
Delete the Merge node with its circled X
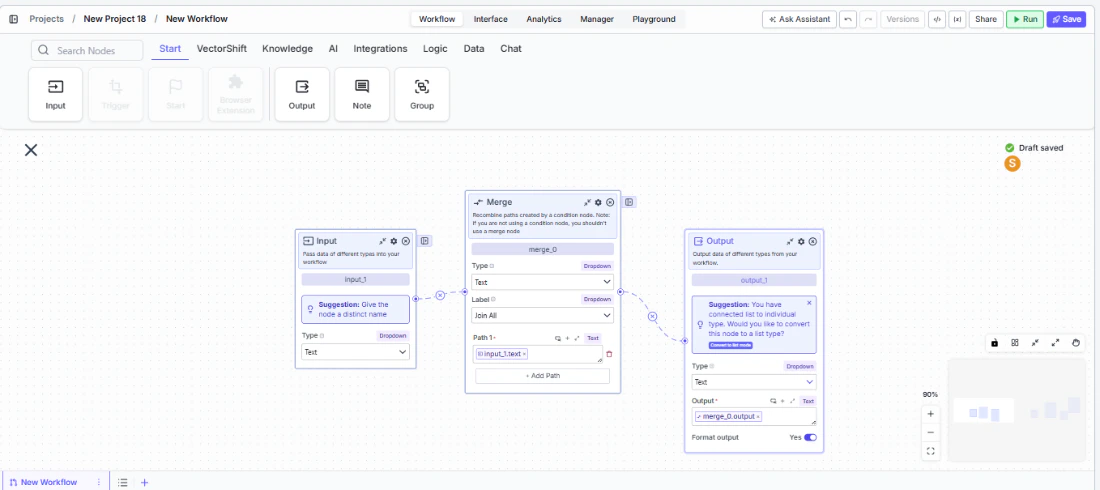click(x=610, y=202)
